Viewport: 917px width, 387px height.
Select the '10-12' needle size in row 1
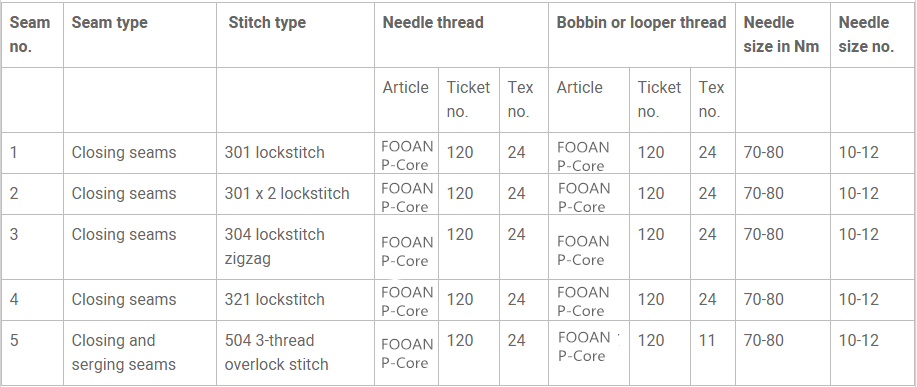tap(859, 153)
